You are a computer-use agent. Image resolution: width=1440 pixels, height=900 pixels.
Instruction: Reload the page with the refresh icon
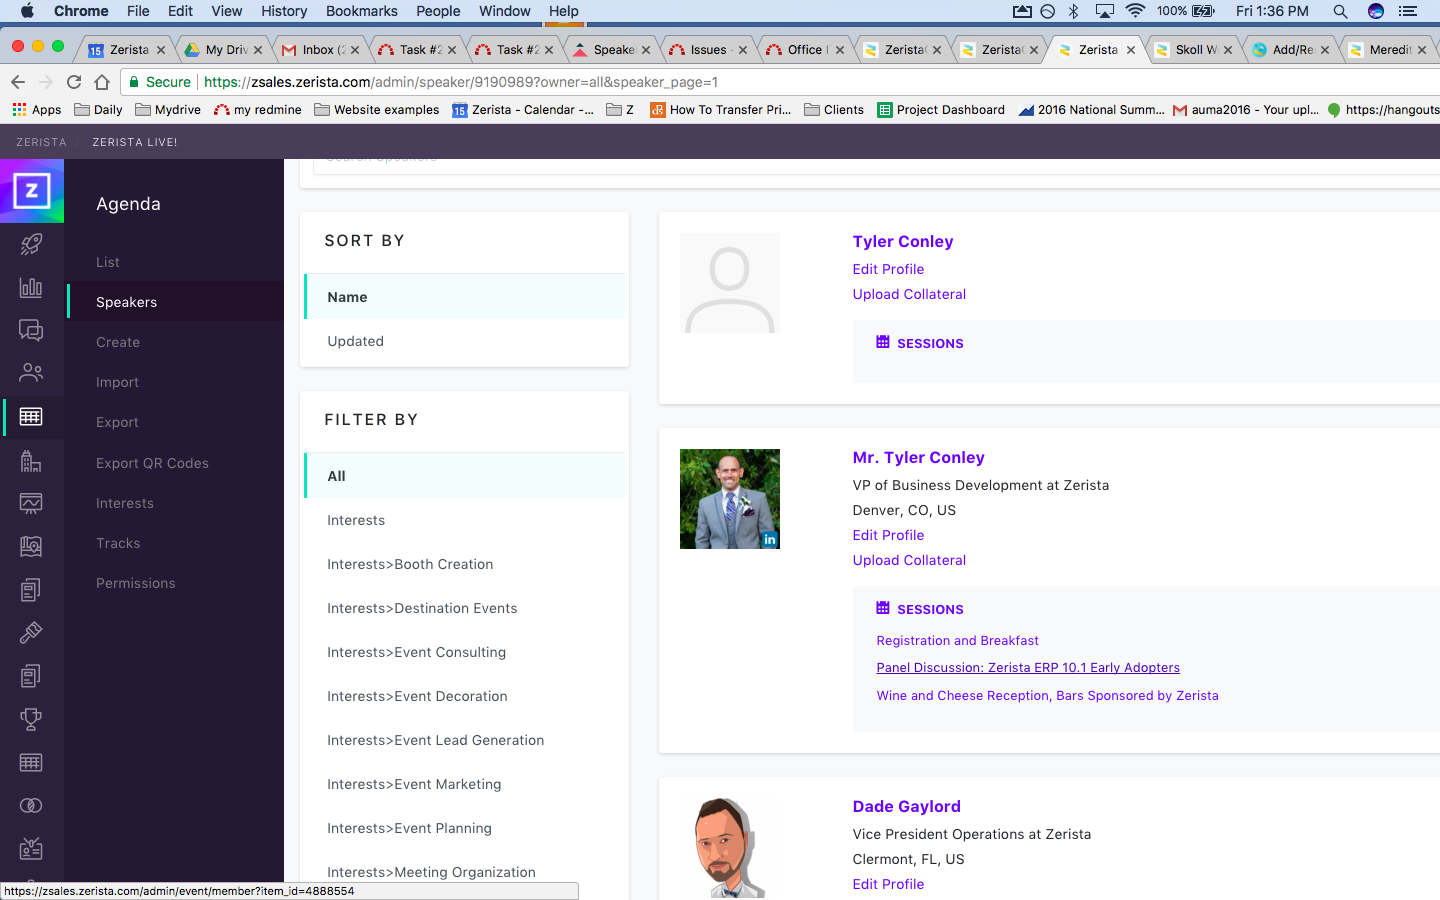74,82
